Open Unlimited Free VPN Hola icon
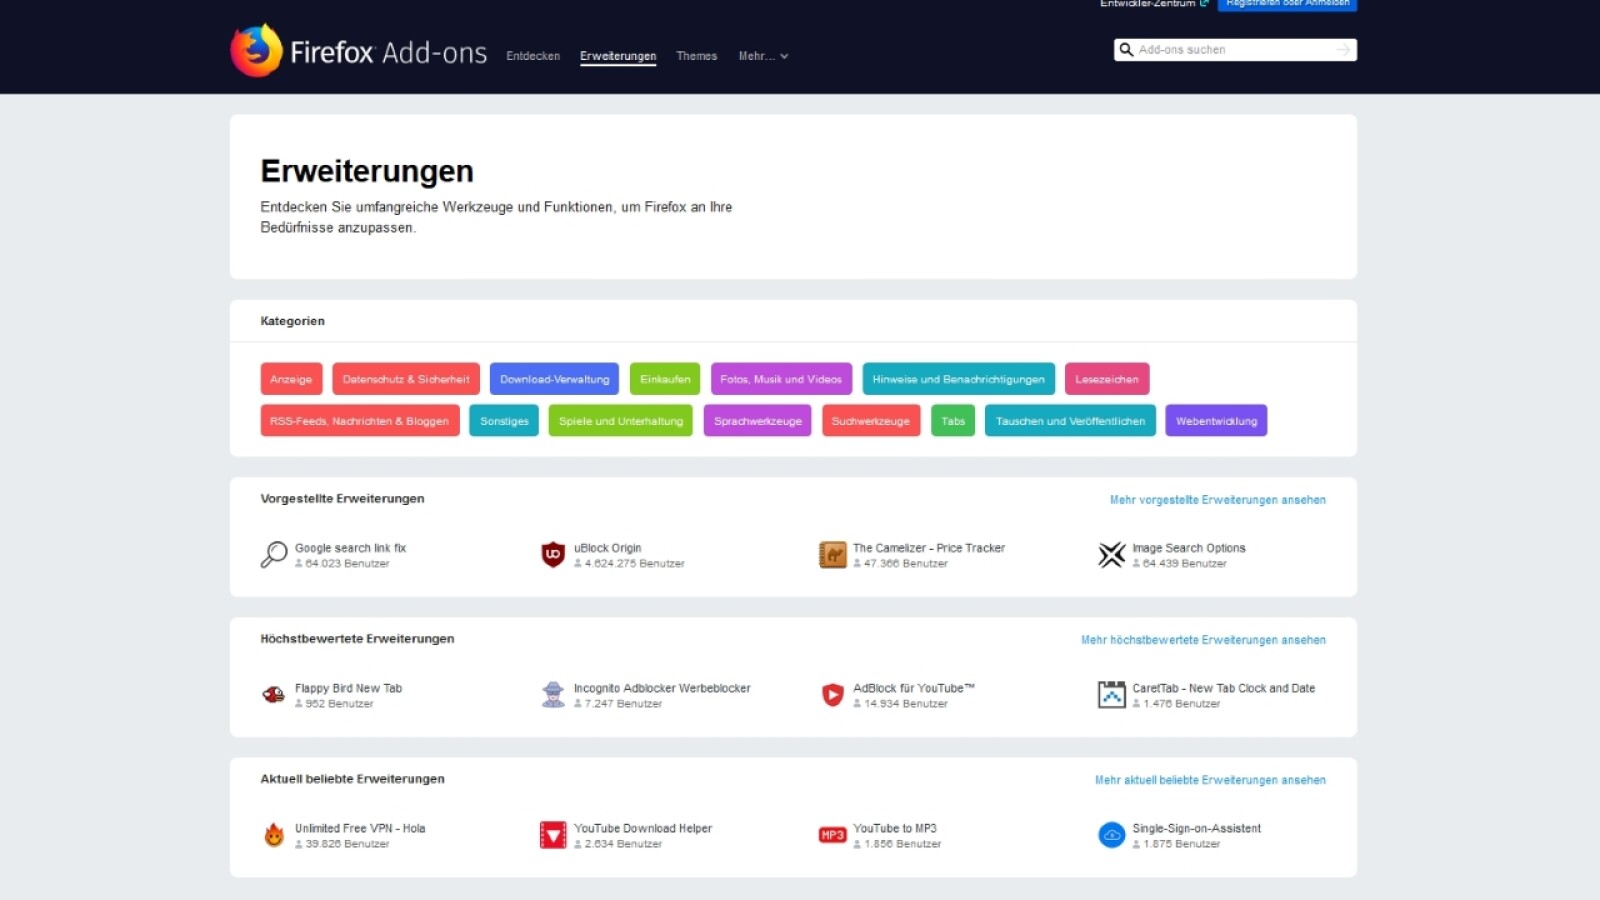1600x900 pixels. pyautogui.click(x=274, y=834)
